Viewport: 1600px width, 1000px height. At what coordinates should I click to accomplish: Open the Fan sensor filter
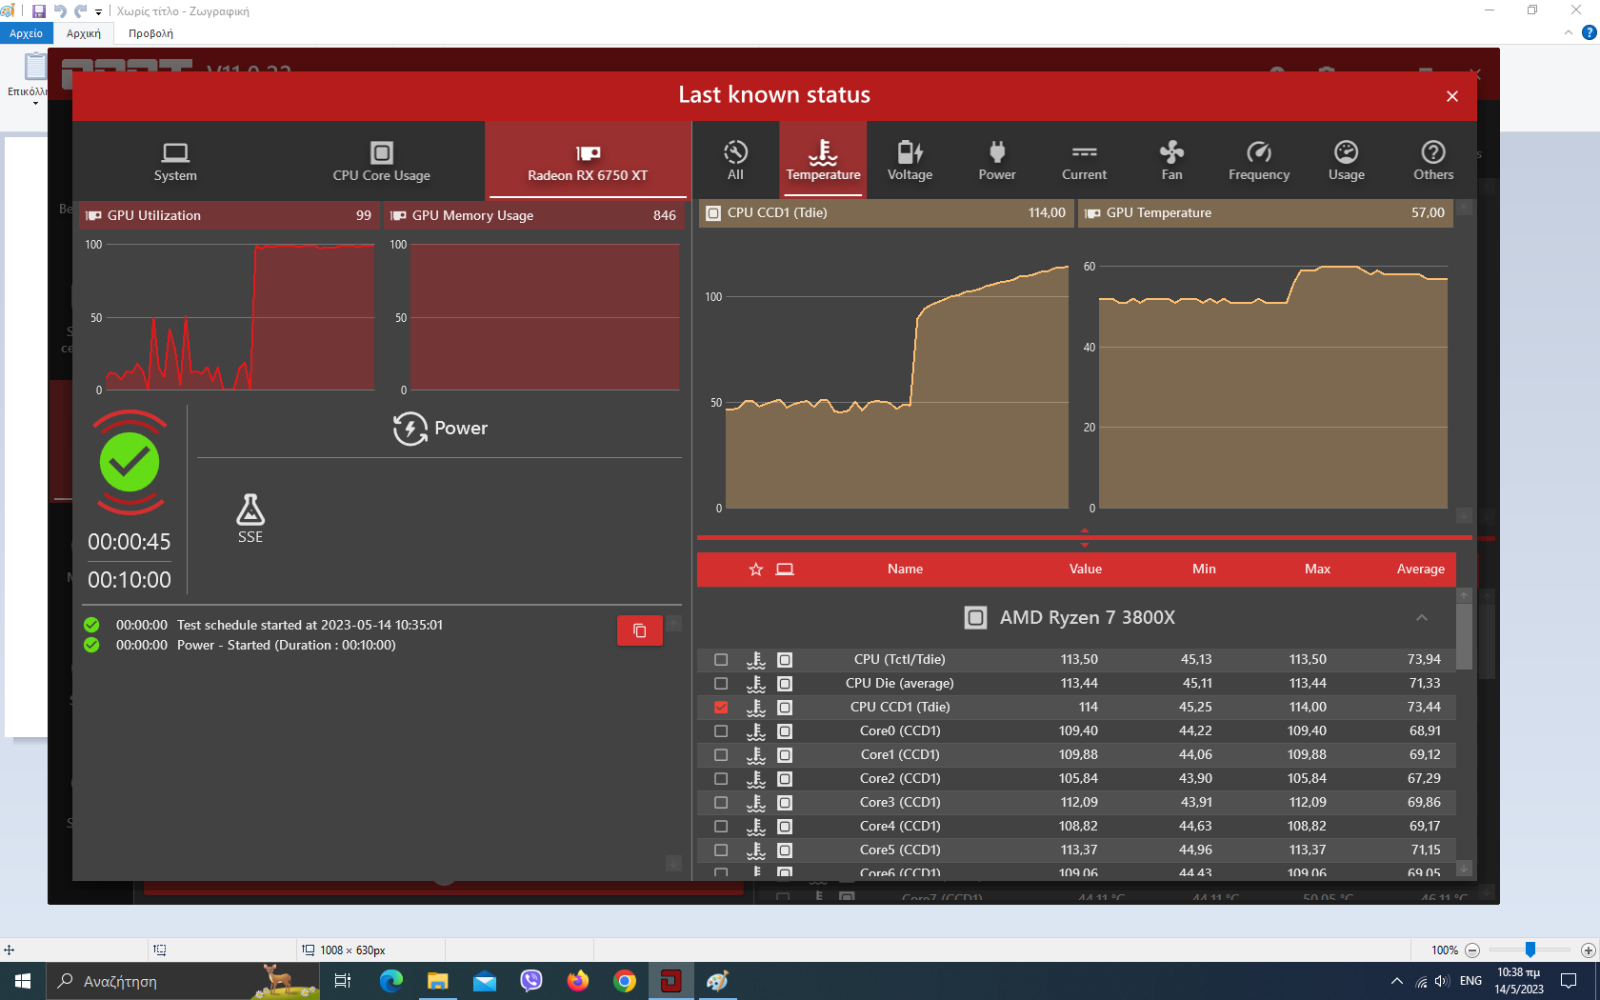point(1171,161)
